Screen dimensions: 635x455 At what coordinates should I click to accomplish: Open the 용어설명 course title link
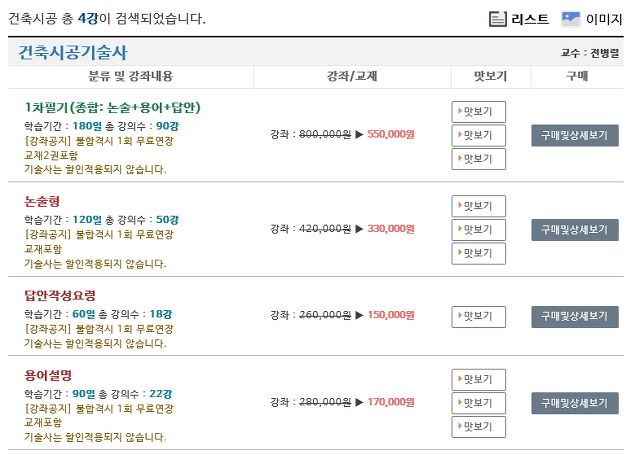tap(48, 375)
